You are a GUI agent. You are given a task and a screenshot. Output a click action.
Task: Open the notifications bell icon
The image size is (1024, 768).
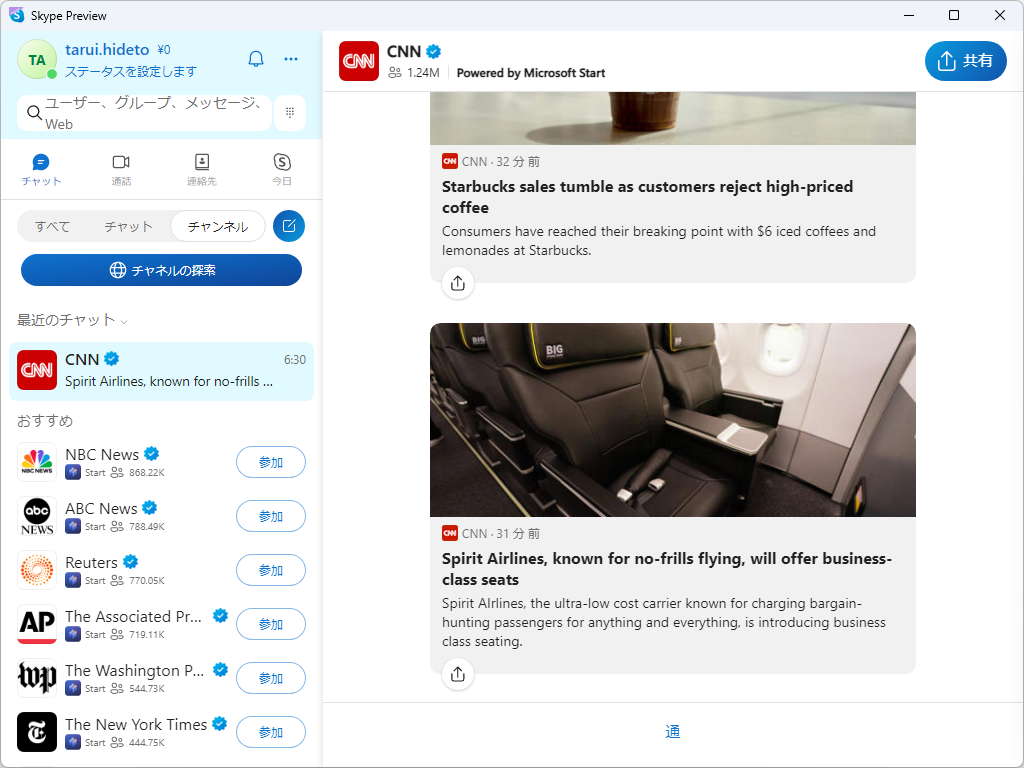(256, 58)
